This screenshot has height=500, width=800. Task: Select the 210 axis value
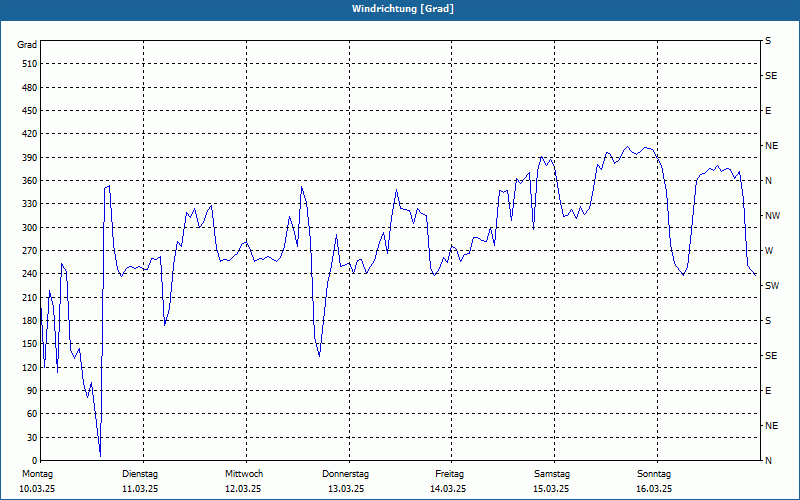30,297
